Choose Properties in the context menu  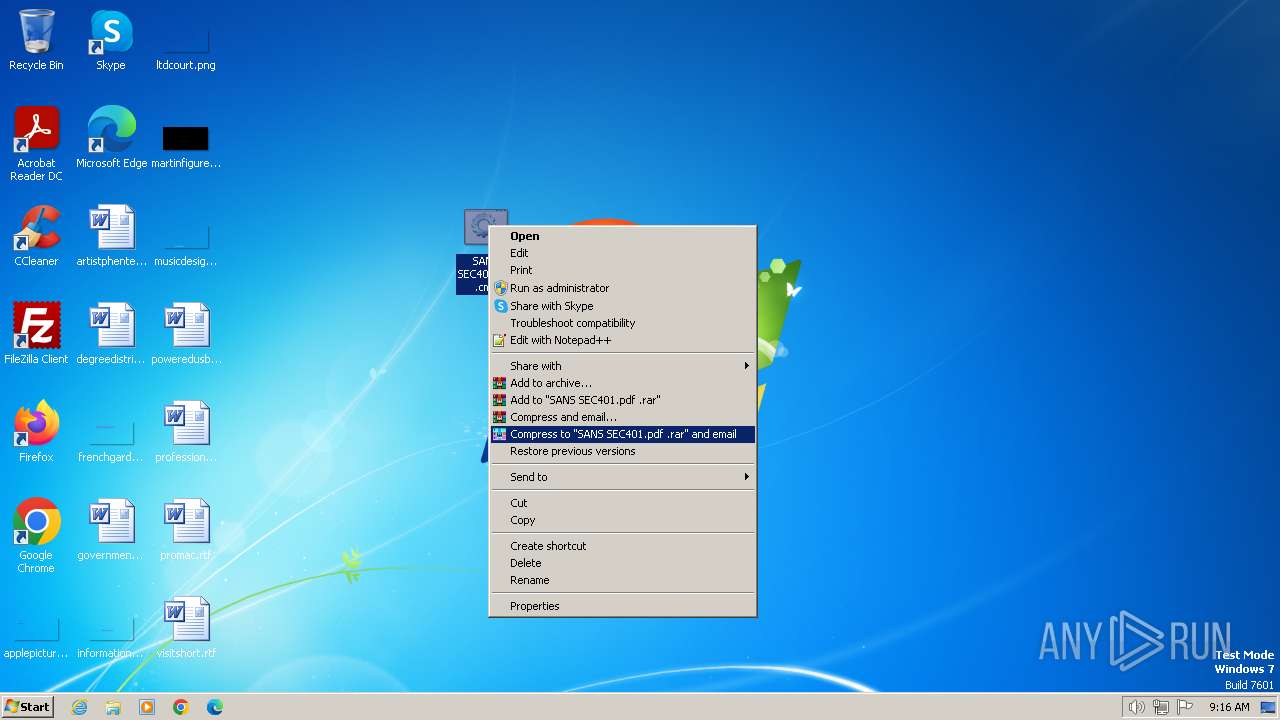point(622,606)
